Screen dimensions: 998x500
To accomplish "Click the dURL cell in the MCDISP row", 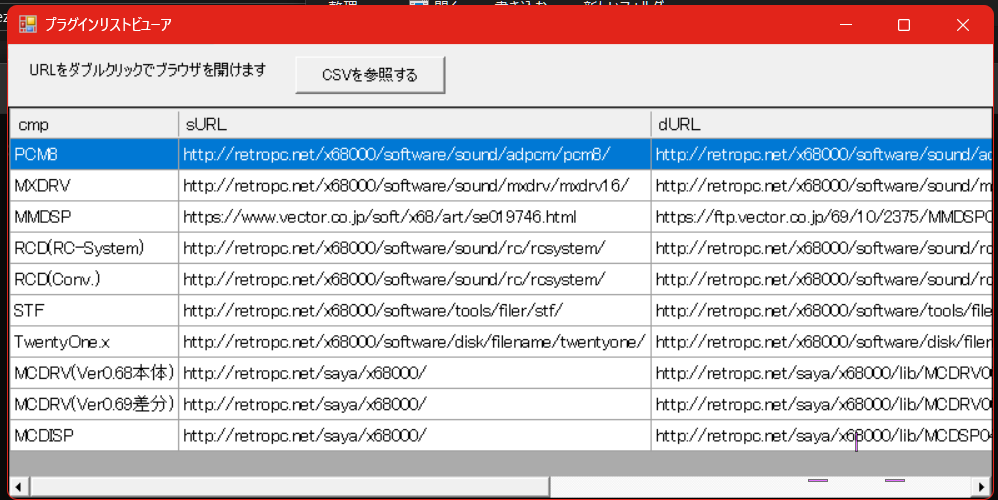I will click(821, 434).
